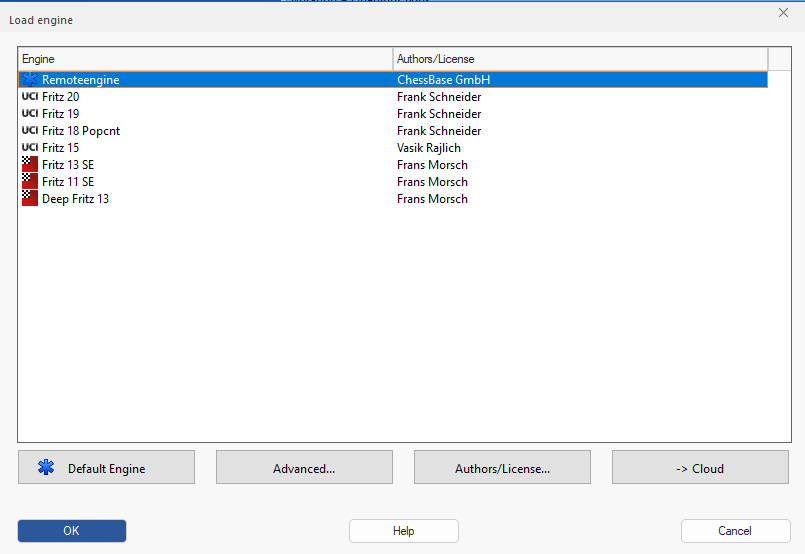
Task: Click the UCI icon beside Fritz 19
Action: pos(30,114)
